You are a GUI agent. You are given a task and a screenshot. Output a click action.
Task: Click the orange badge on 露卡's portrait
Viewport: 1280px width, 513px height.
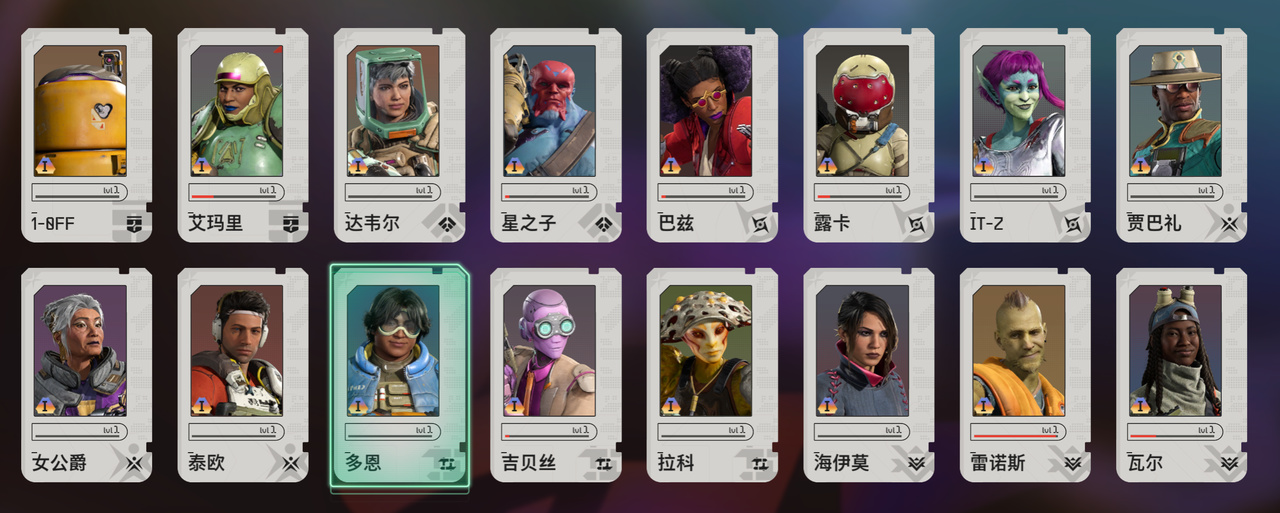point(827,166)
